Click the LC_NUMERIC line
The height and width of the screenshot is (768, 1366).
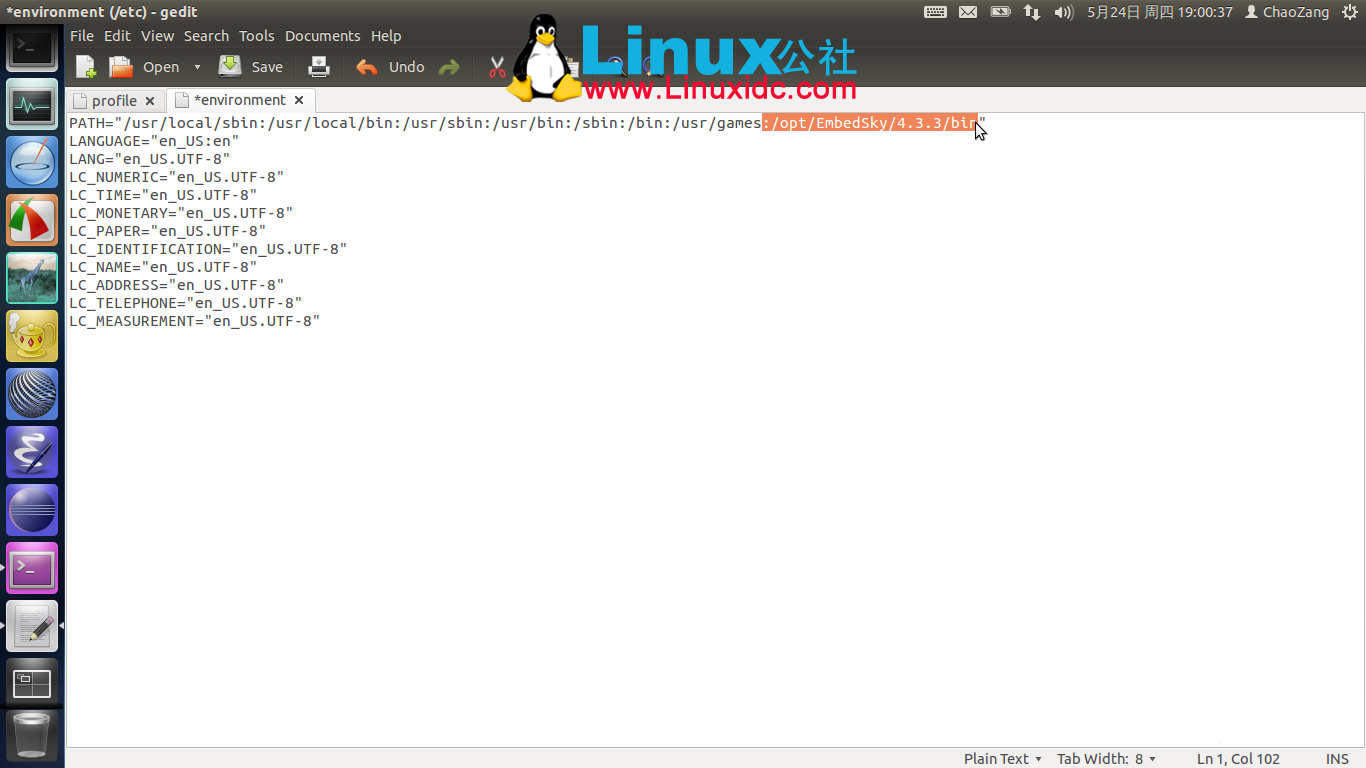[176, 177]
